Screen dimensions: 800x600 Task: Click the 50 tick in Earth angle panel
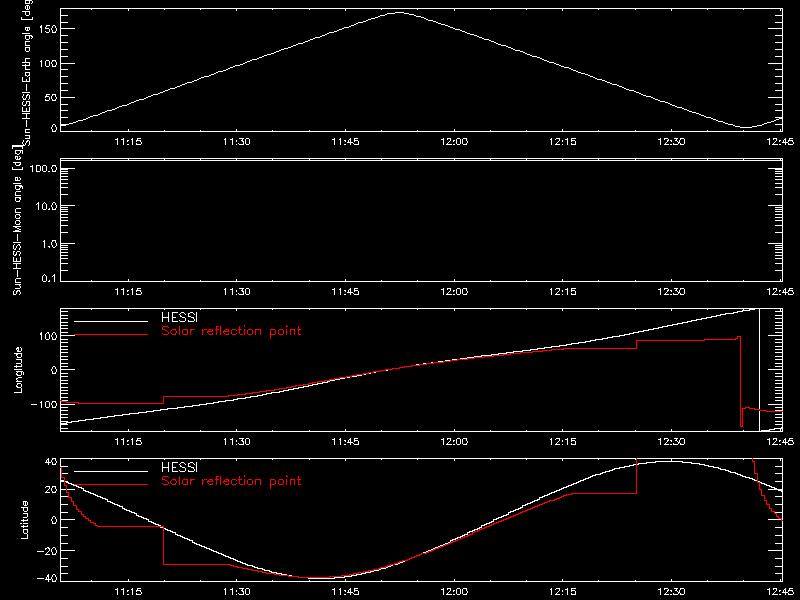[x=51, y=98]
